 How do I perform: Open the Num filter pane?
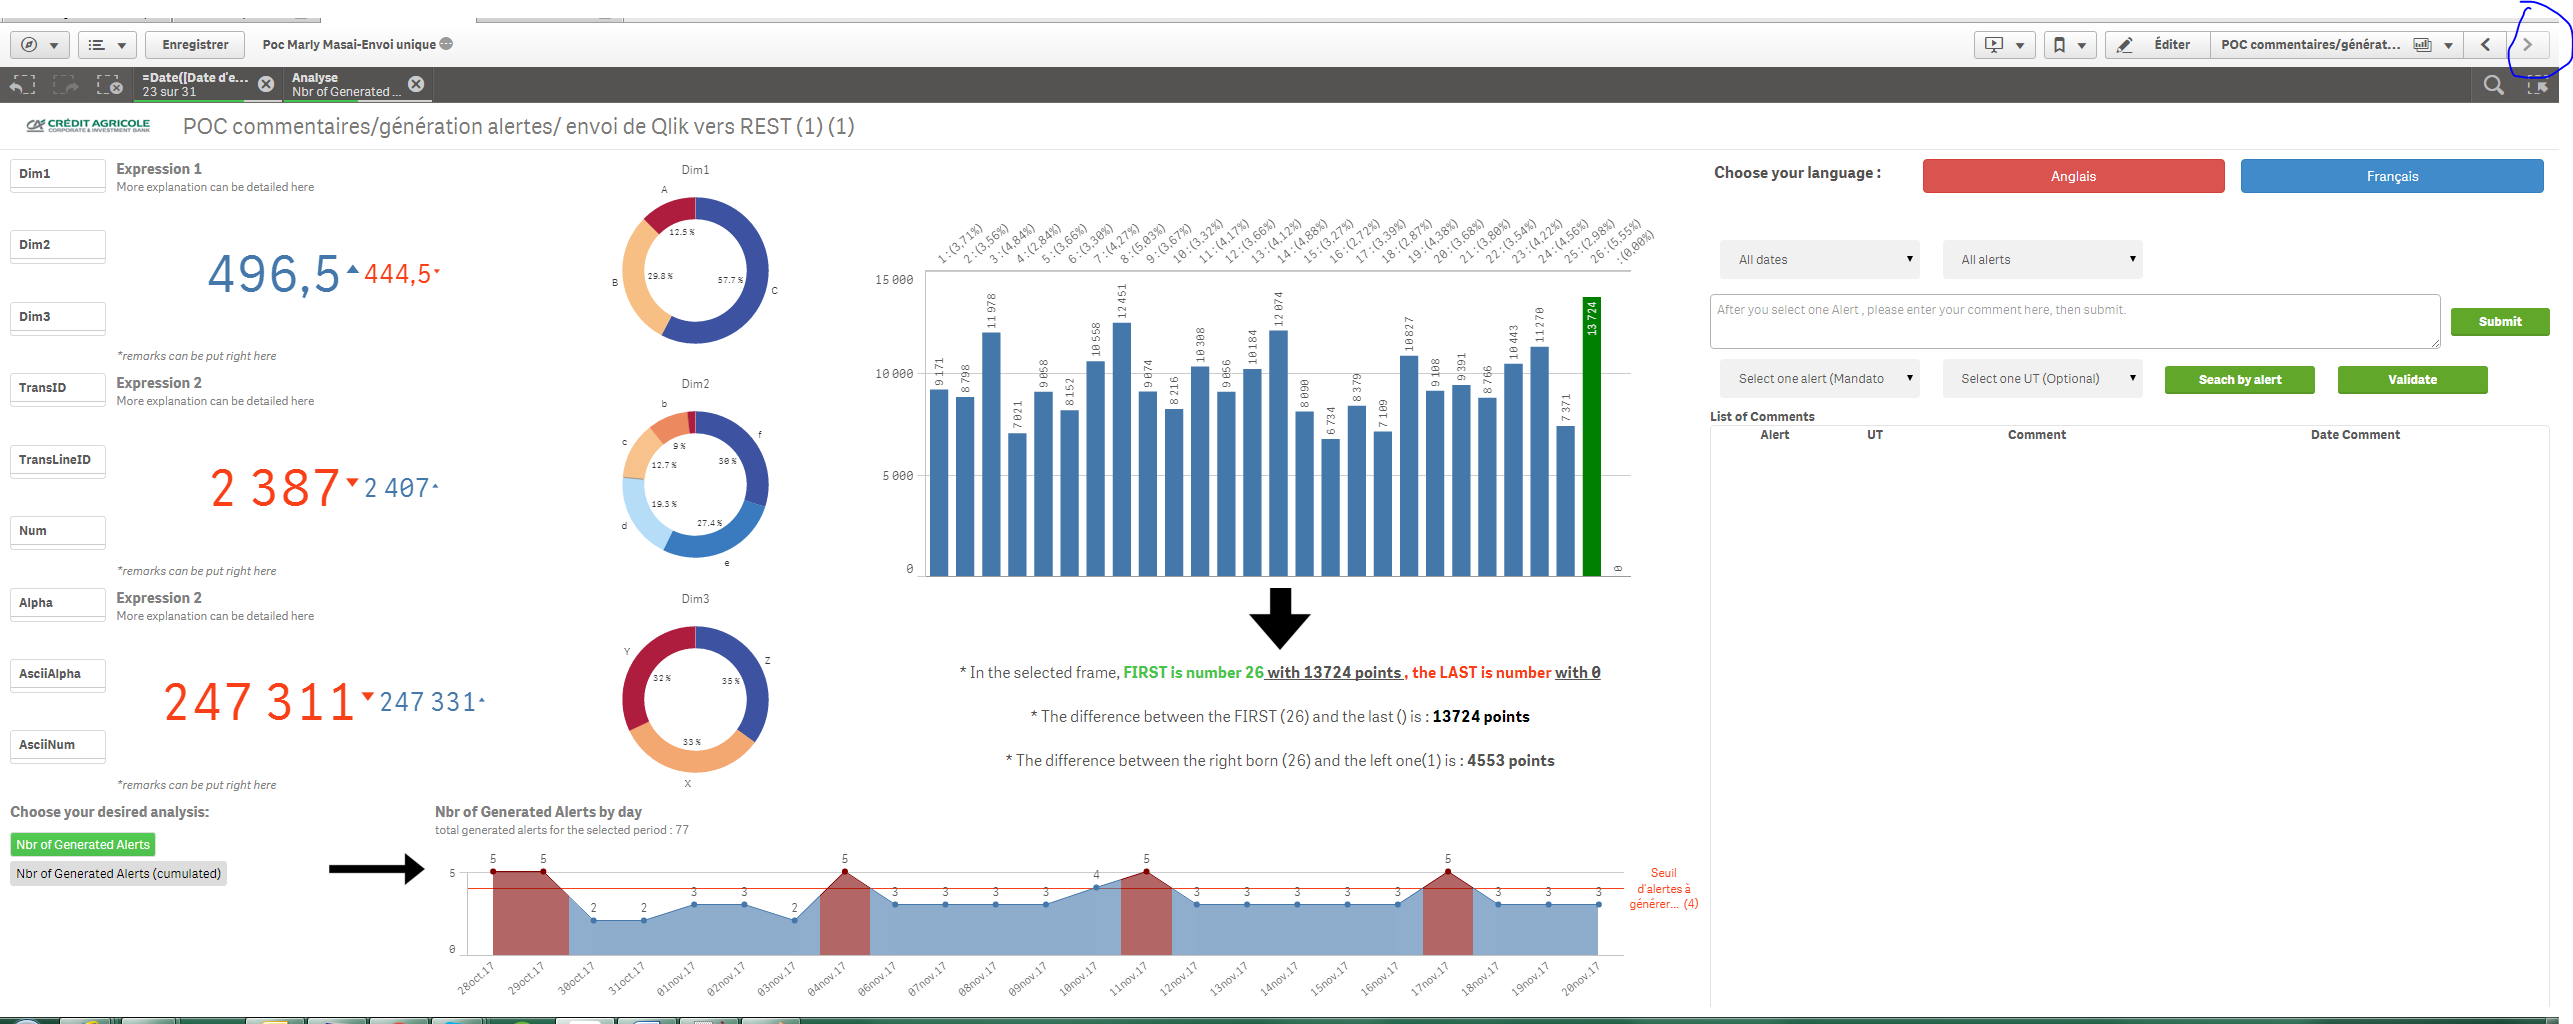pos(58,532)
